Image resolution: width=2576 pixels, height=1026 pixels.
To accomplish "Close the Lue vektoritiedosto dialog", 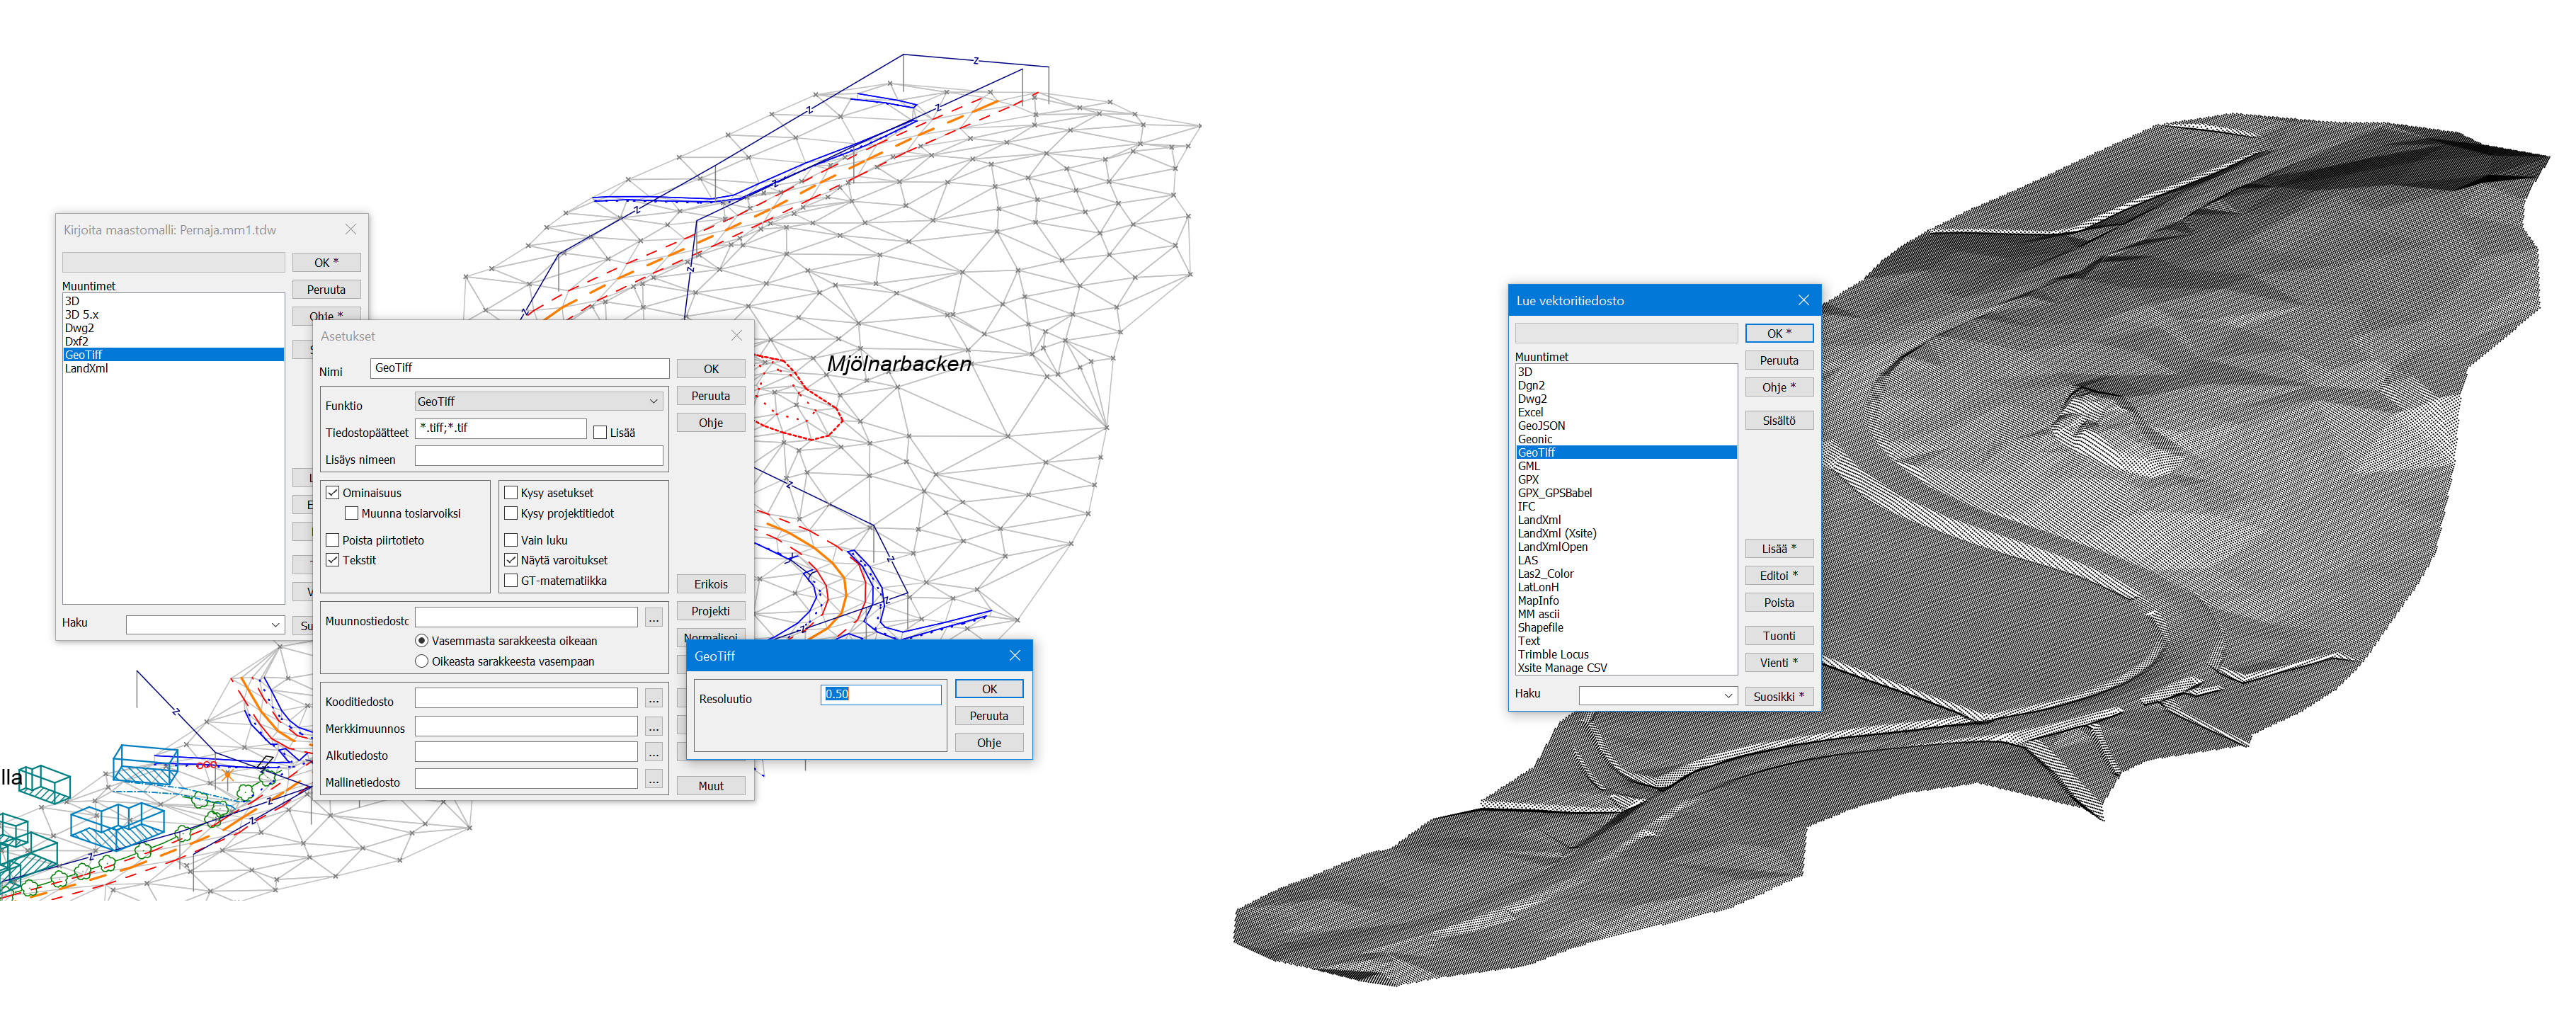I will pyautogui.click(x=1803, y=300).
